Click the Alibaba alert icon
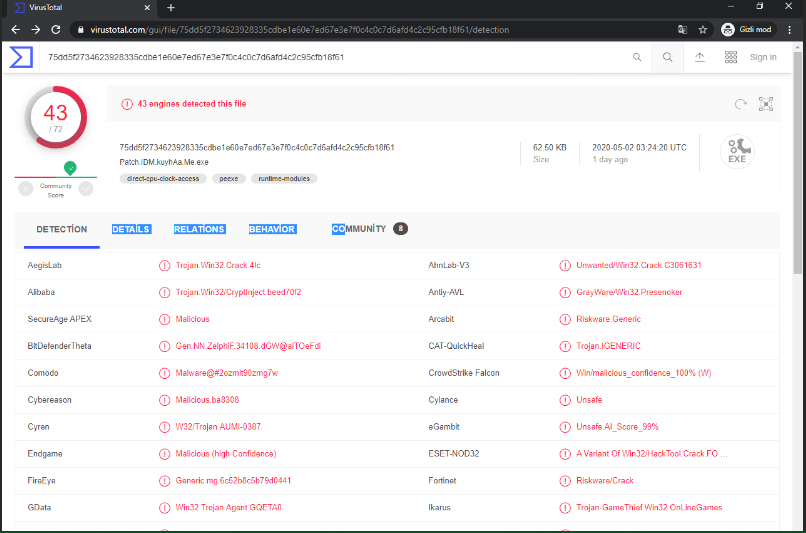806x533 pixels. tap(164, 292)
